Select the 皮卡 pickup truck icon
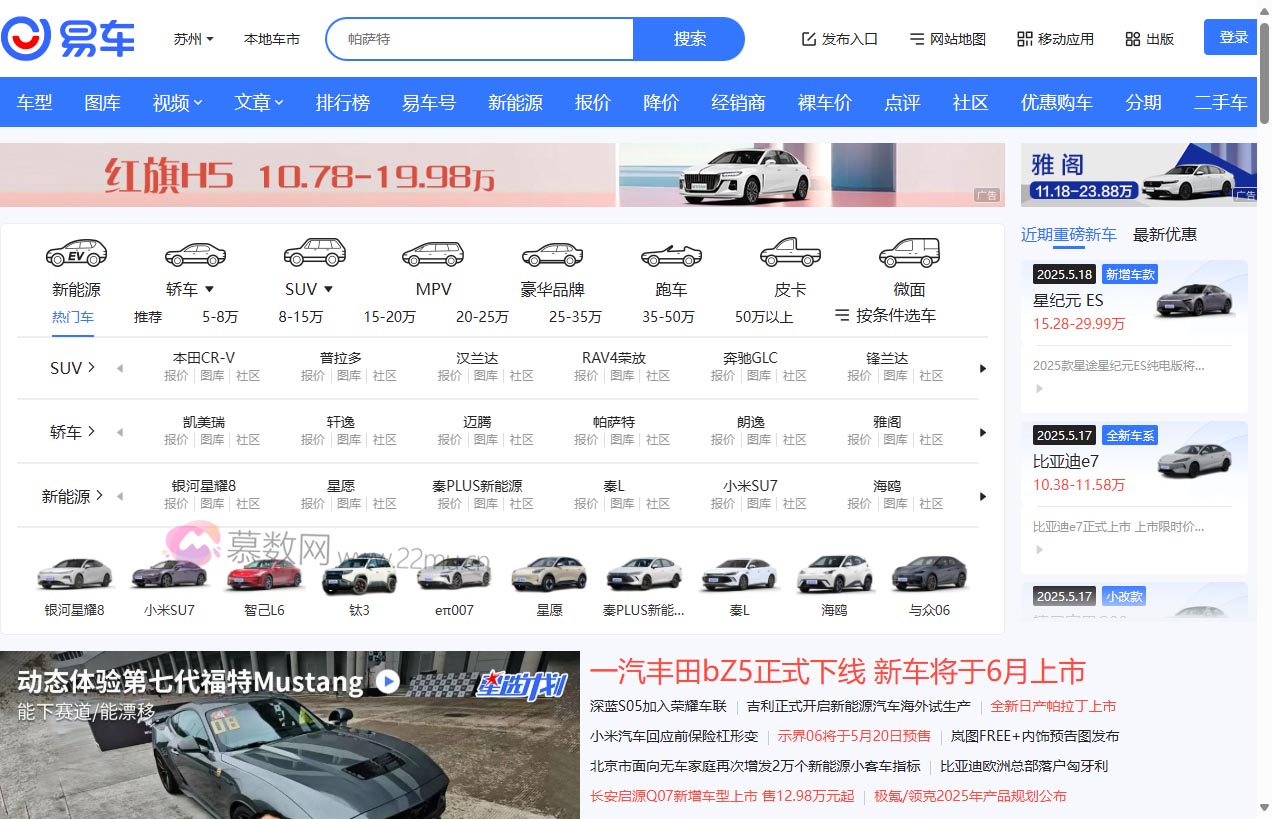This screenshot has height=819, width=1272. [789, 253]
